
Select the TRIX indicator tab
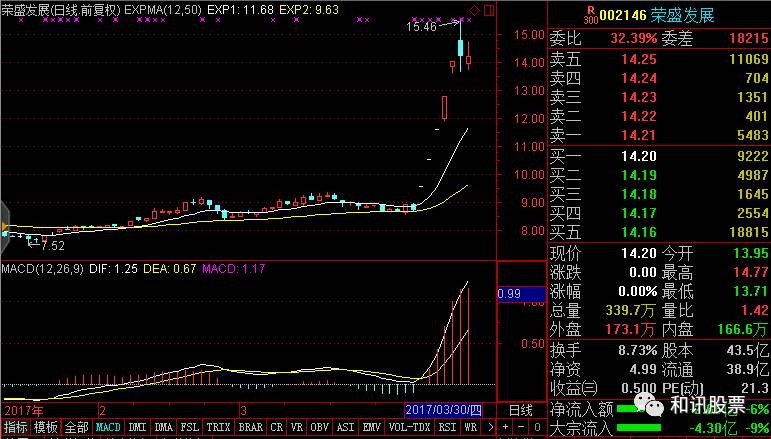pos(218,427)
